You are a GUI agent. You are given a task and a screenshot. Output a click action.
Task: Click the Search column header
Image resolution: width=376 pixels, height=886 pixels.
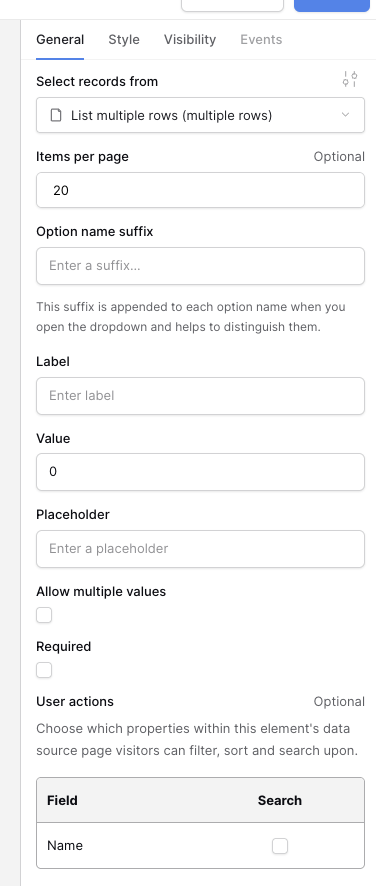point(280,800)
